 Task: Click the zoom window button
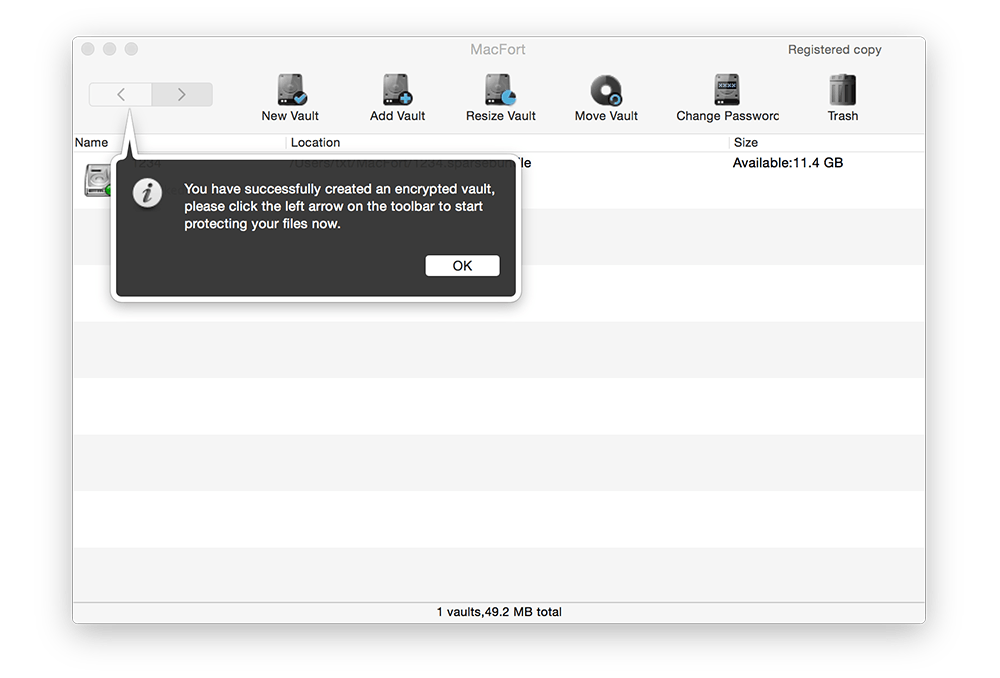[131, 49]
